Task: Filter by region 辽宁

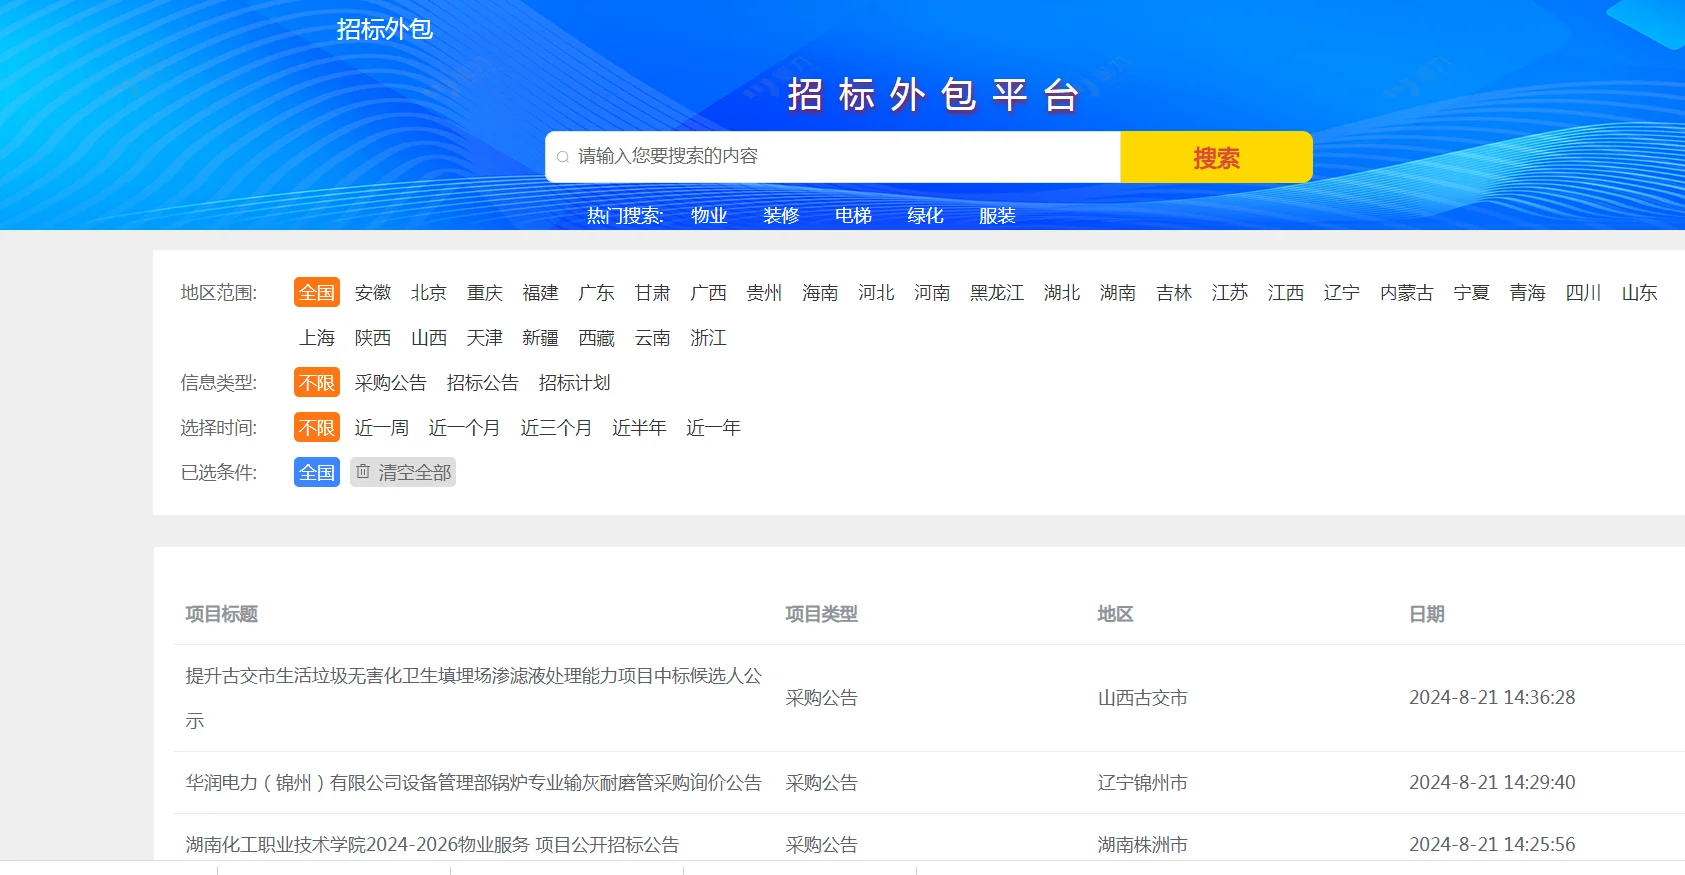Action: 1342,292
